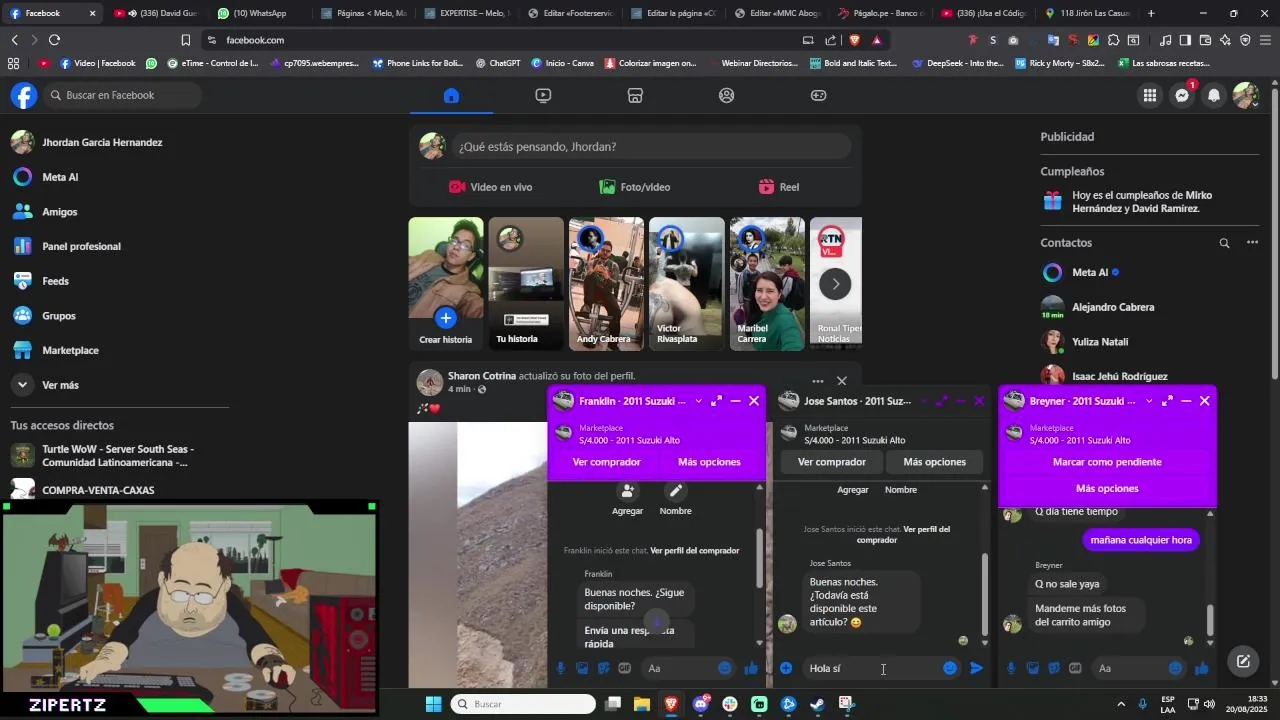Click the Facebook logo
This screenshot has height=720, width=1280.
tap(24, 95)
